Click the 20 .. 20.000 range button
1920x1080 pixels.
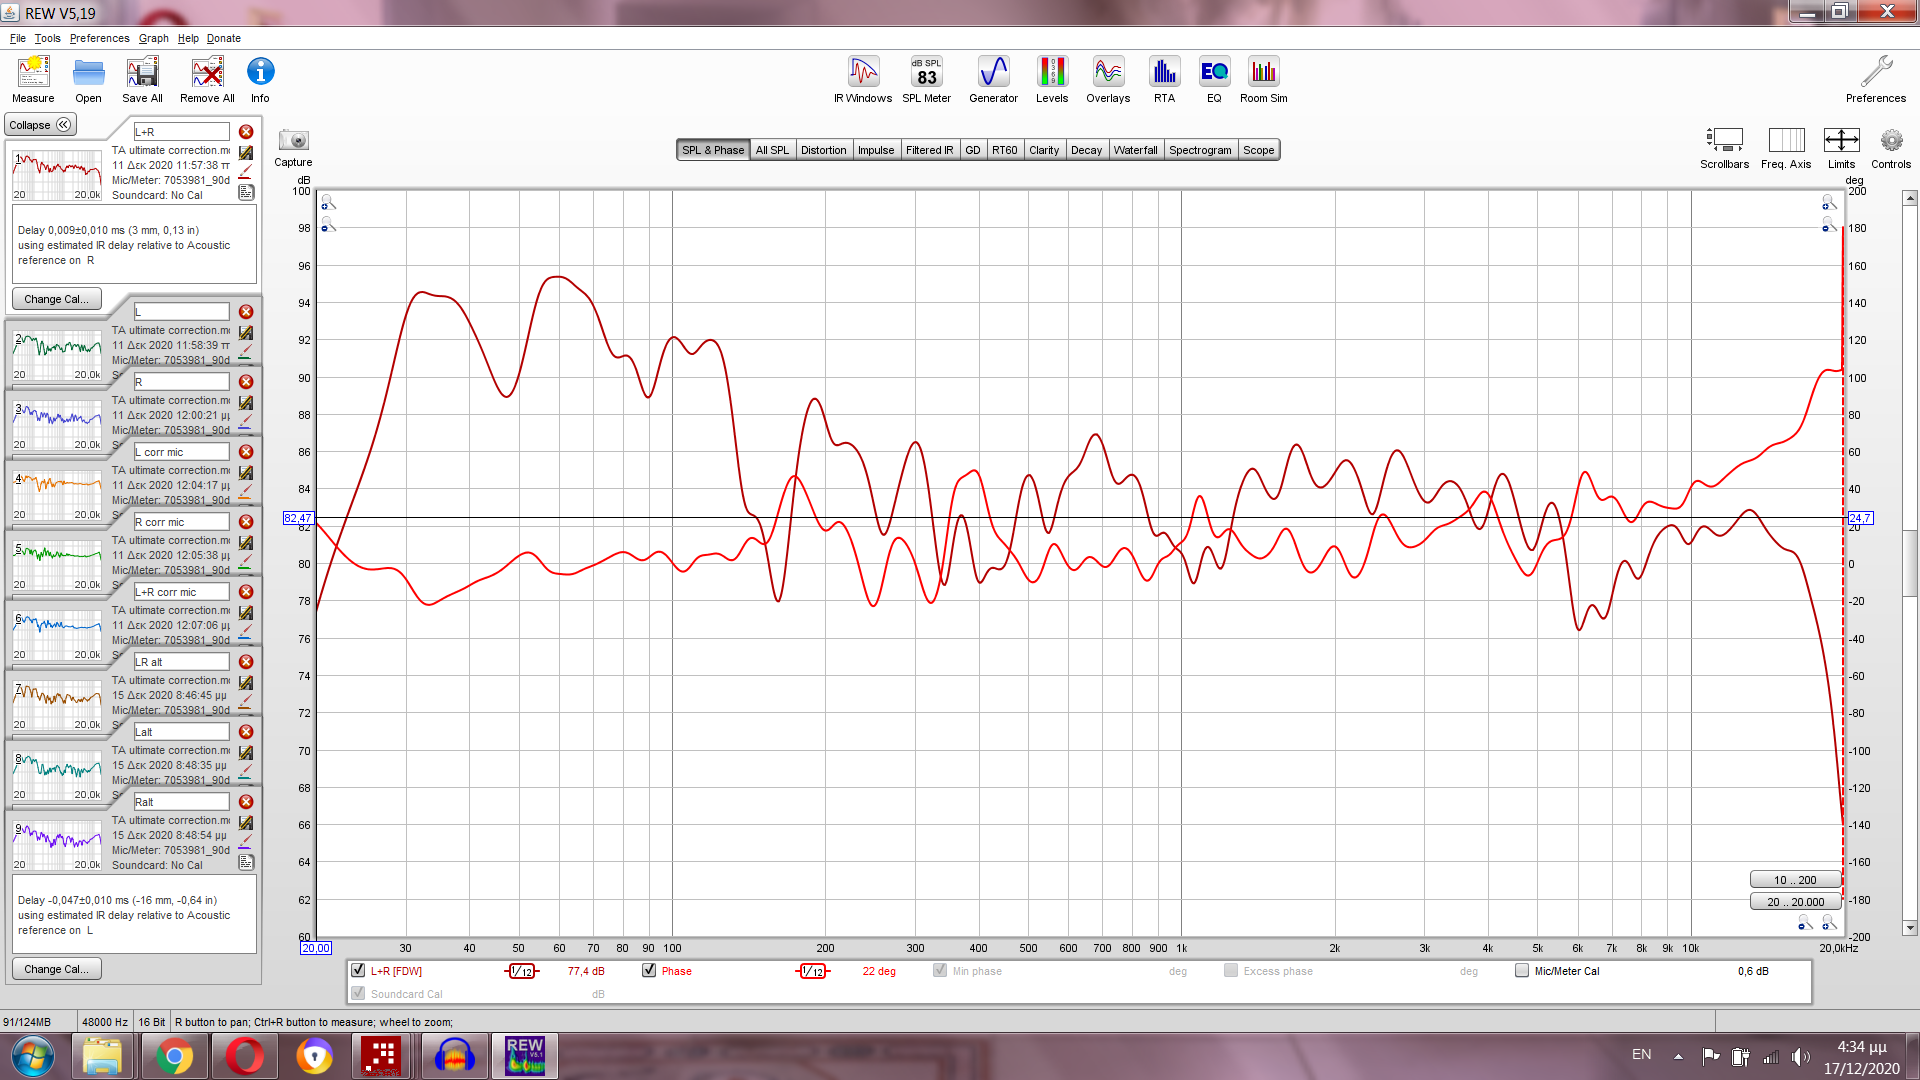pos(1795,901)
